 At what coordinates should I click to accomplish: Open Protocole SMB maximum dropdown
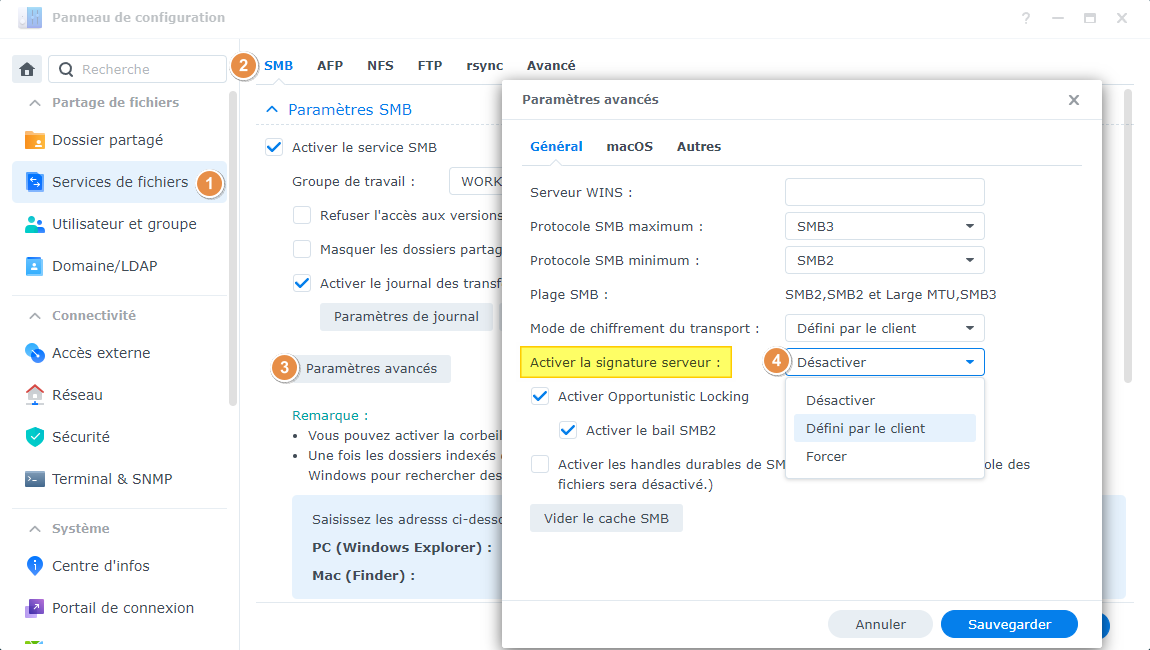click(x=884, y=226)
